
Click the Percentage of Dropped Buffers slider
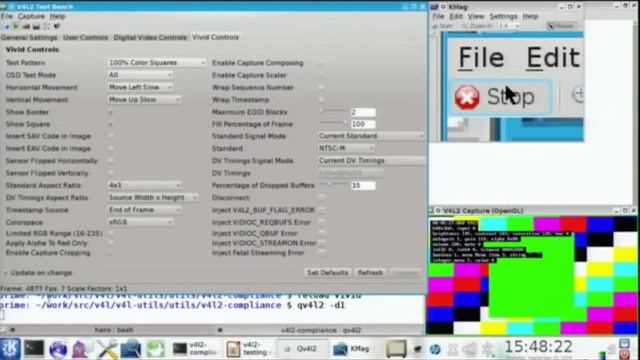click(x=333, y=184)
